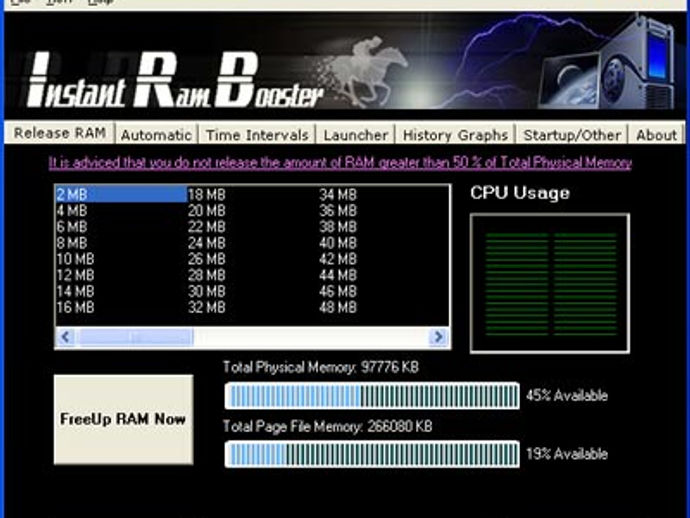The height and width of the screenshot is (518, 690).
Task: Select 44 MB in the list
Action: [x=338, y=276]
